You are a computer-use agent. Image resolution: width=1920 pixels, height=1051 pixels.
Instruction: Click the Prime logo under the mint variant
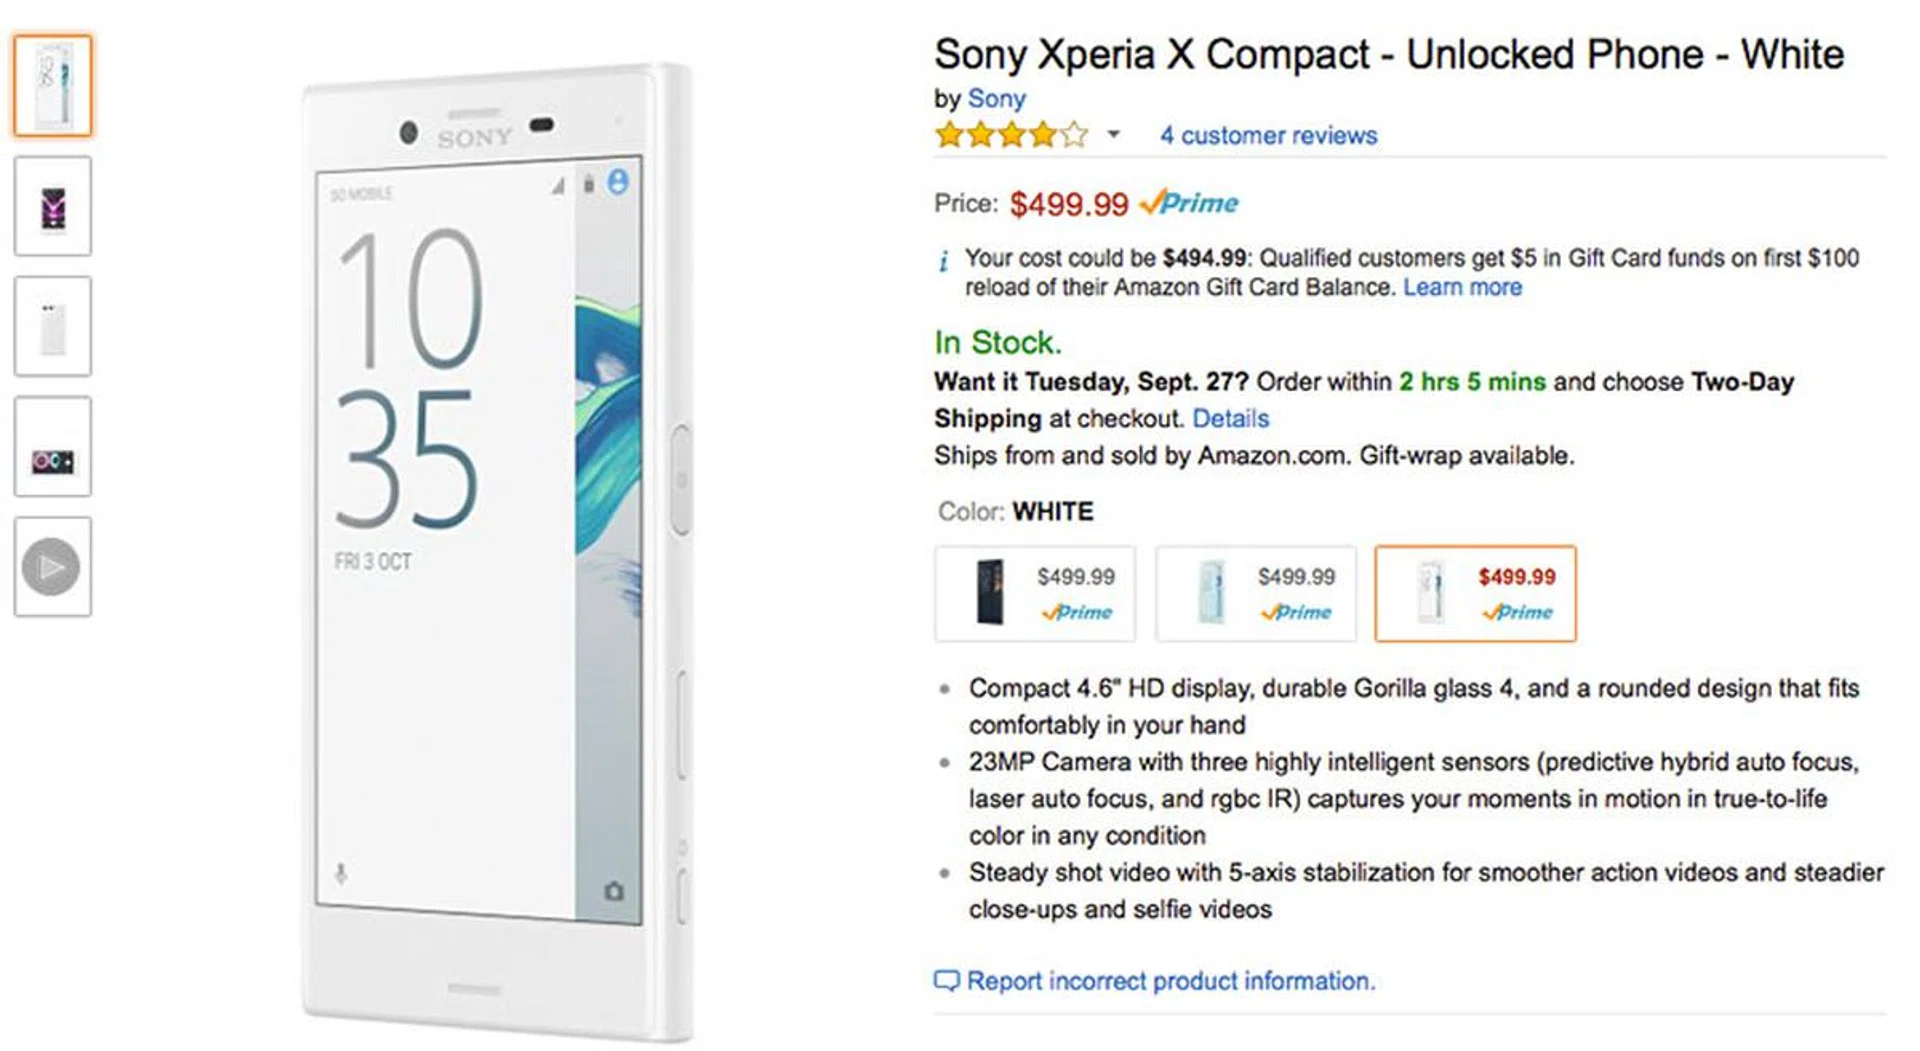(1297, 613)
